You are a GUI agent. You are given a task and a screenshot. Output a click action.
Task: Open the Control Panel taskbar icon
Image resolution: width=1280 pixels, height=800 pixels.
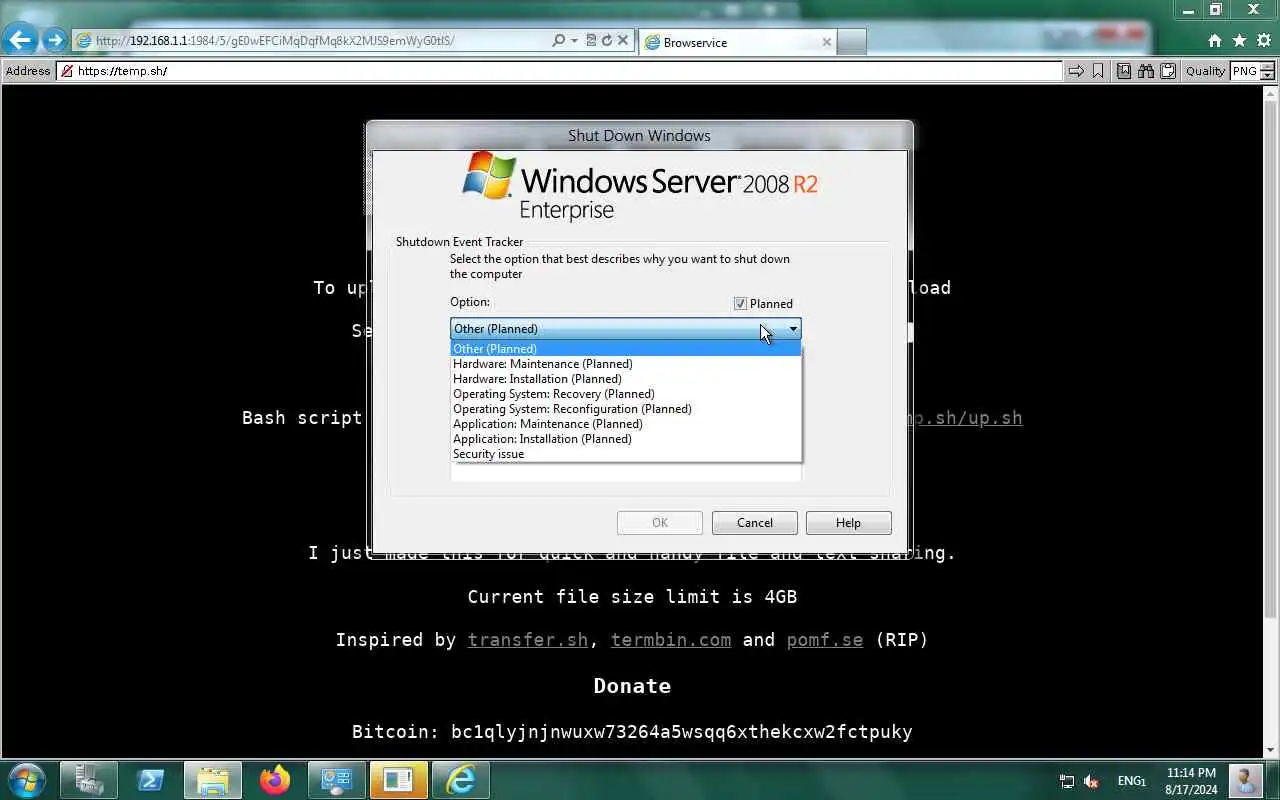coord(336,780)
